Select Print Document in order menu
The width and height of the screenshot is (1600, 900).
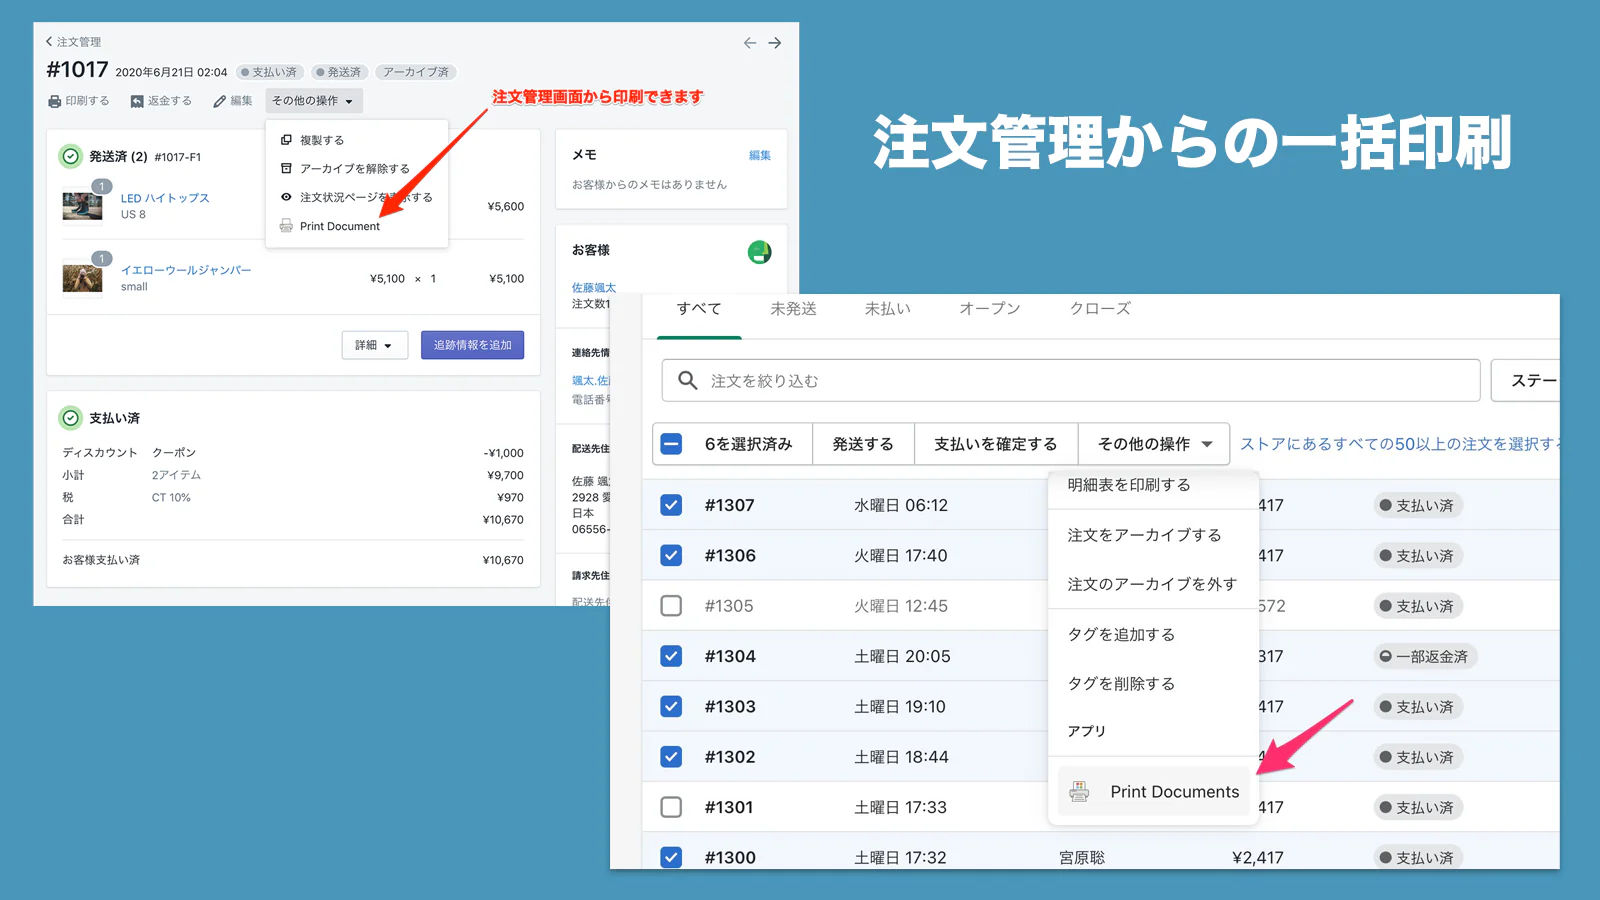coord(340,226)
